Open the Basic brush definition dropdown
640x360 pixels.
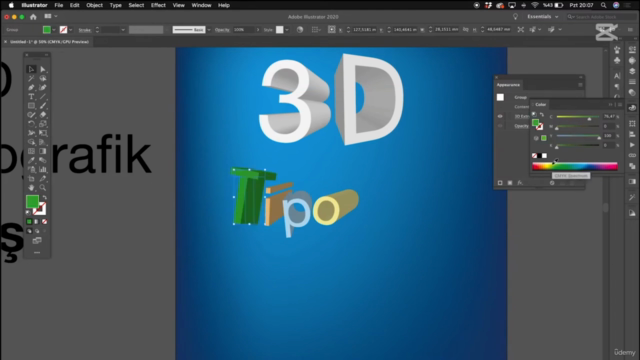209,30
